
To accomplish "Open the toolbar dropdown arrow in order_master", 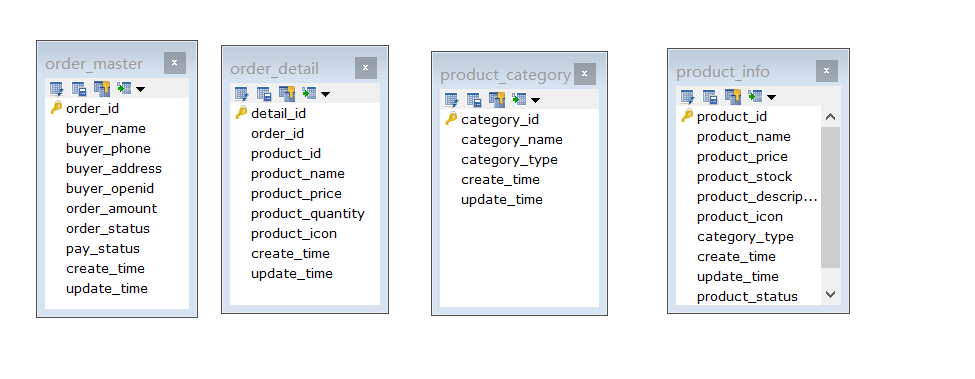I will pyautogui.click(x=140, y=89).
